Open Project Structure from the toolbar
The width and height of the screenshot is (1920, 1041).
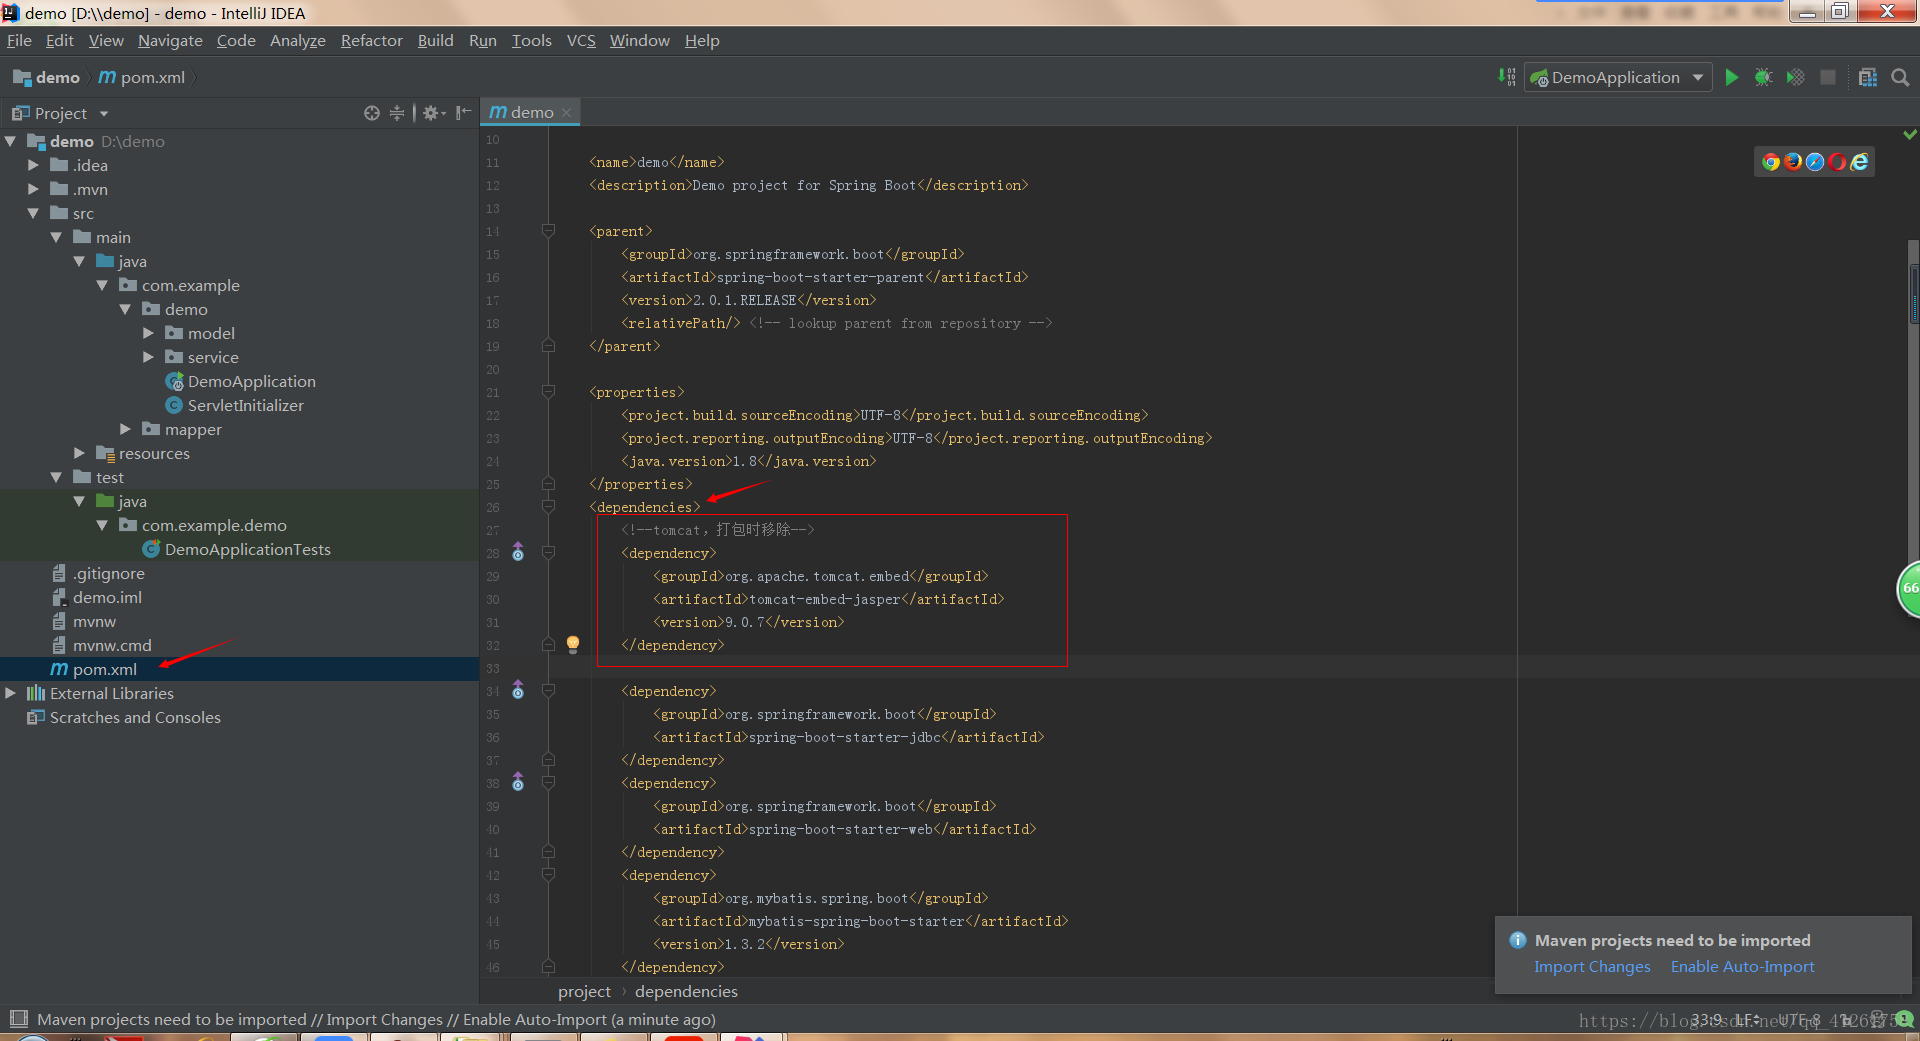[1868, 77]
